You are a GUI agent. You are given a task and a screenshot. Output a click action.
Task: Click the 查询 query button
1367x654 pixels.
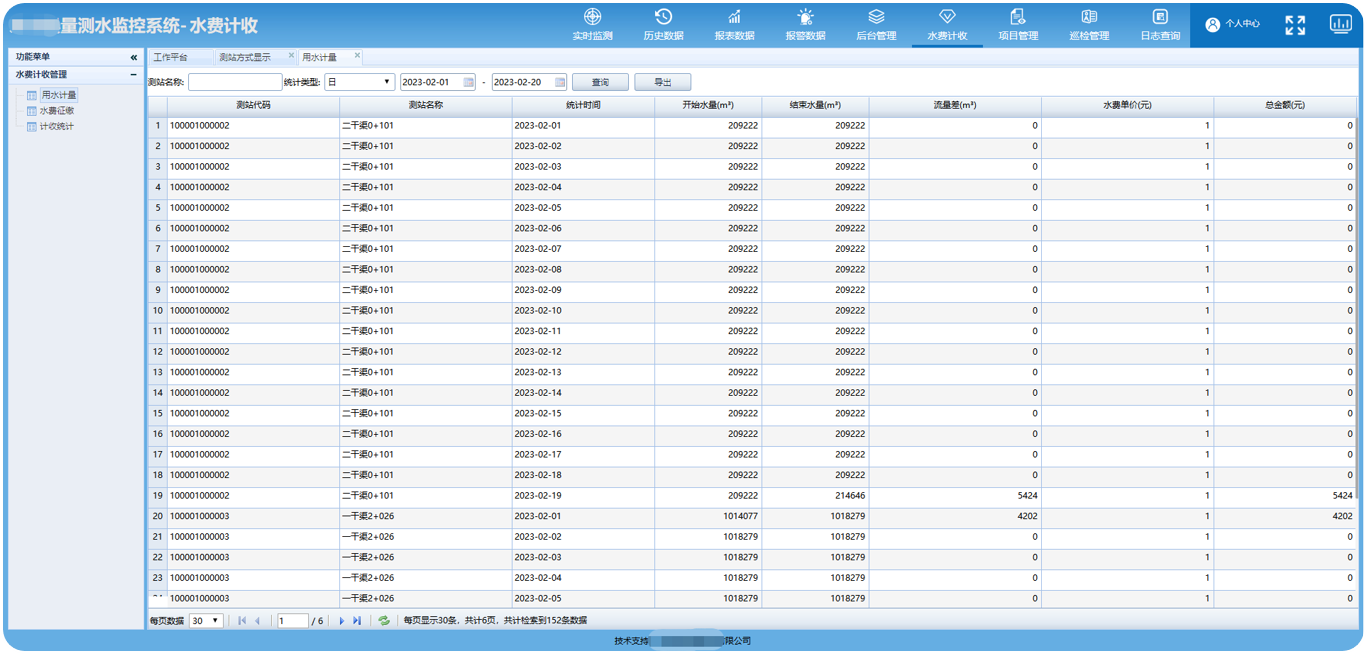(x=600, y=82)
